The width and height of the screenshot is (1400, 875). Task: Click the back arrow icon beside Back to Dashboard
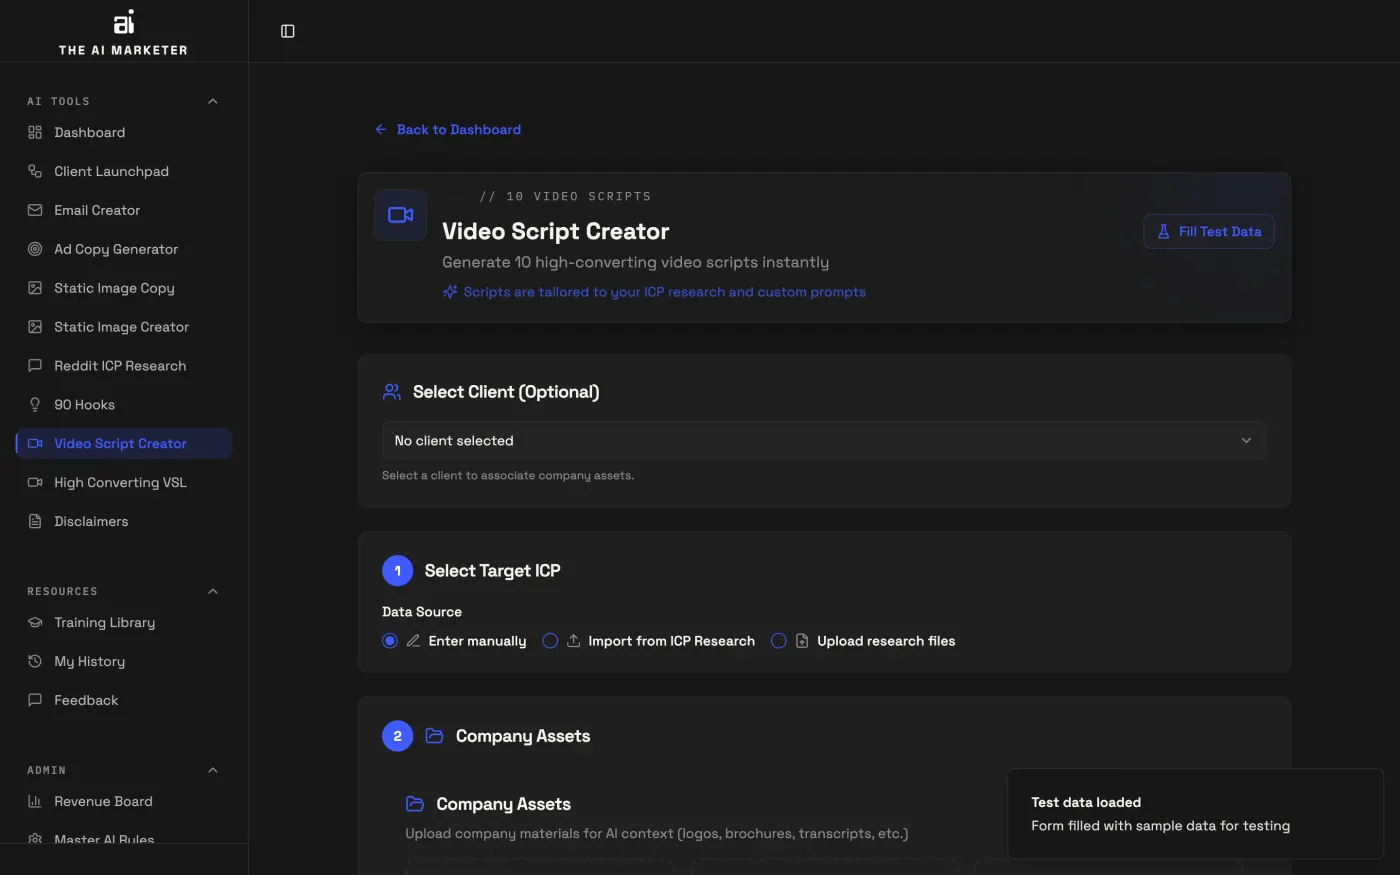381,130
